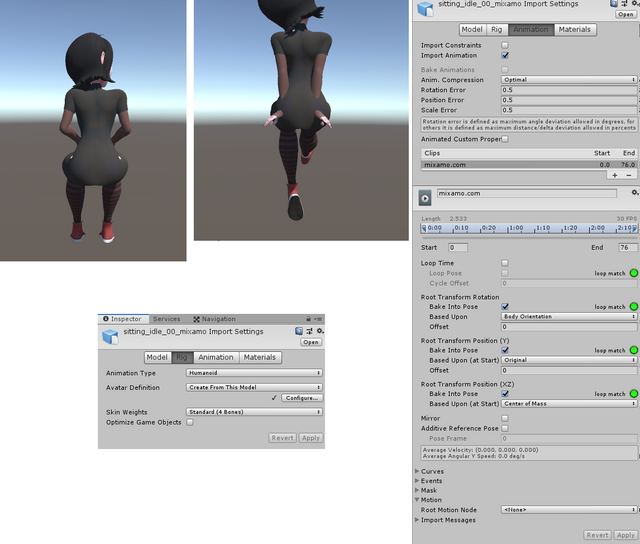Click the clip Start frame input field
640x544 pixels.
[x=457, y=247]
